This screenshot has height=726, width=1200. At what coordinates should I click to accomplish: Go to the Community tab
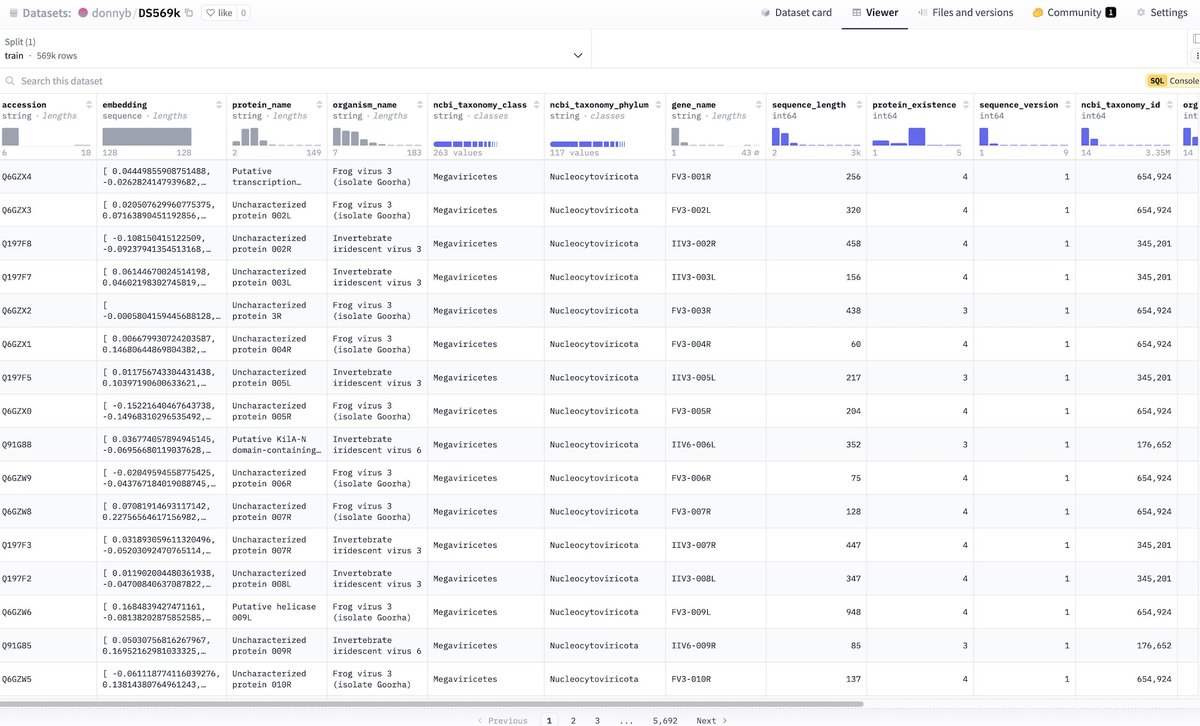(1074, 13)
